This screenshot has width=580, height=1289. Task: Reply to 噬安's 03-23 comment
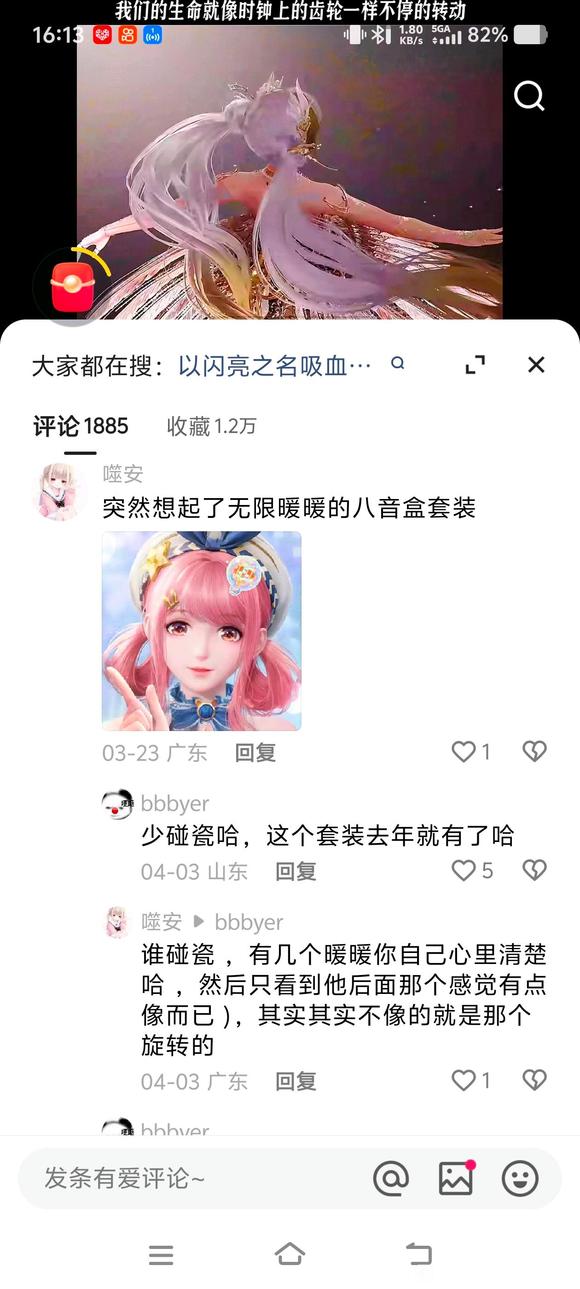pyautogui.click(x=255, y=753)
